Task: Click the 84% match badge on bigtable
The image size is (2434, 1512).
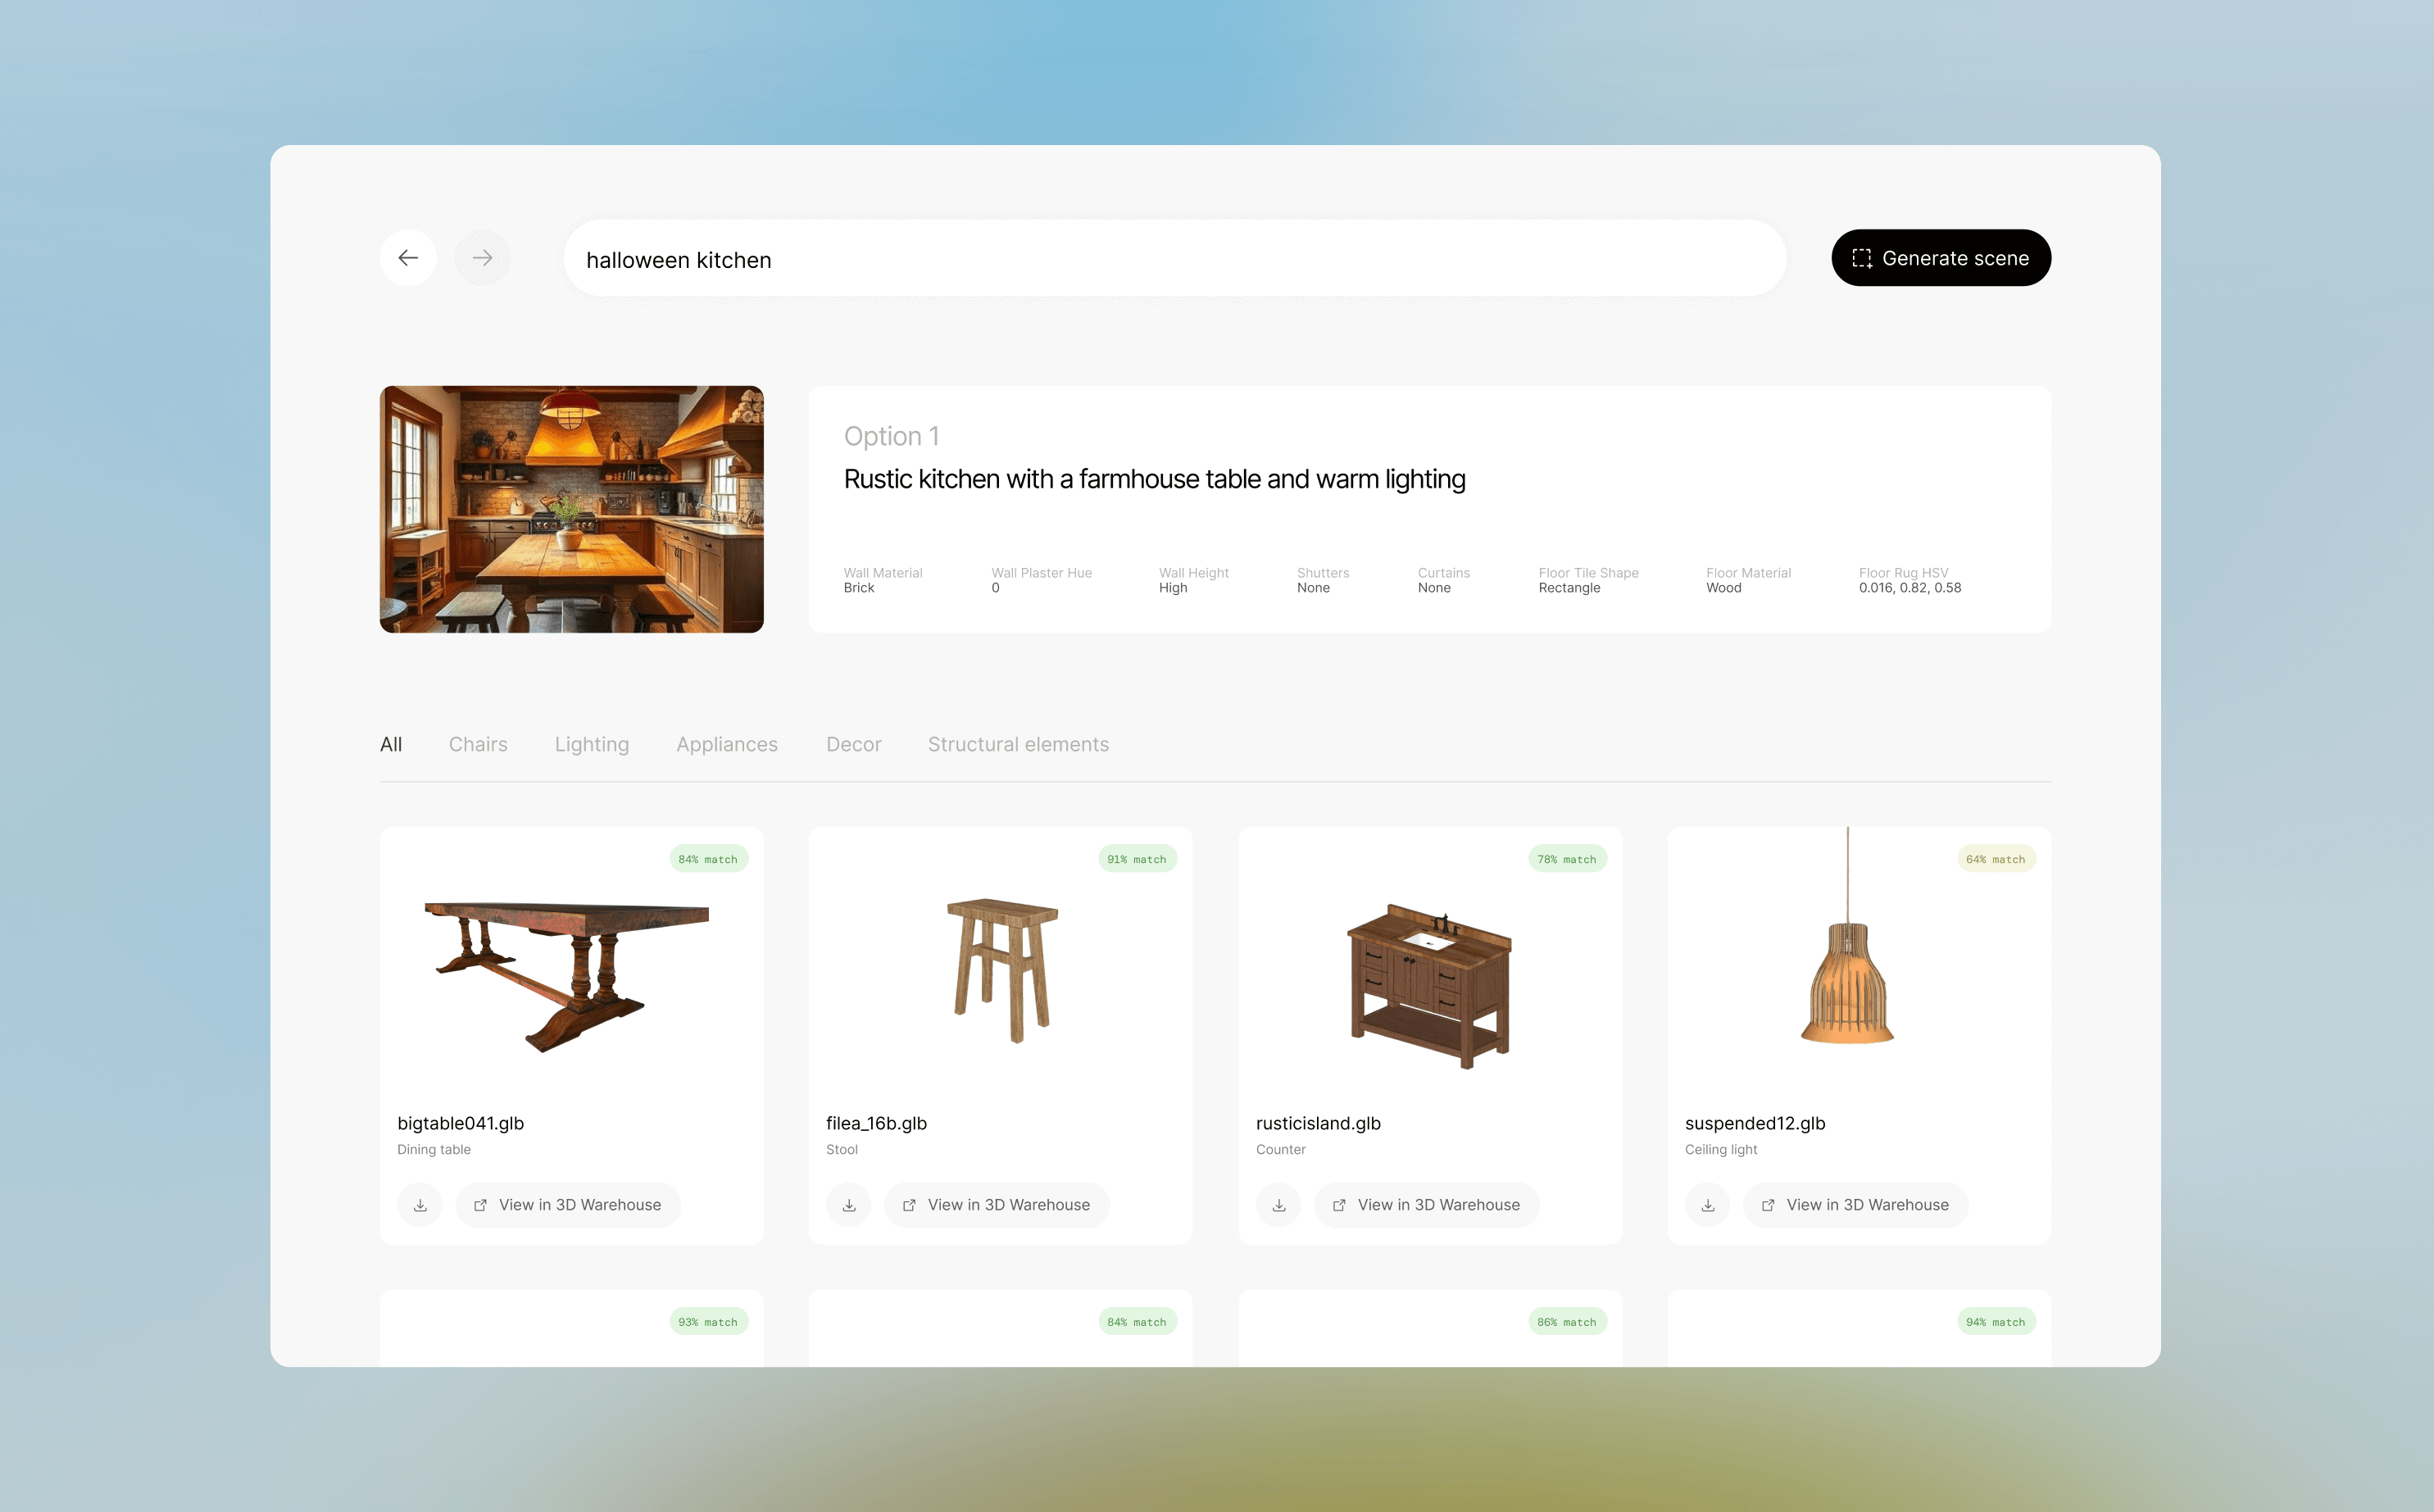Action: click(707, 859)
